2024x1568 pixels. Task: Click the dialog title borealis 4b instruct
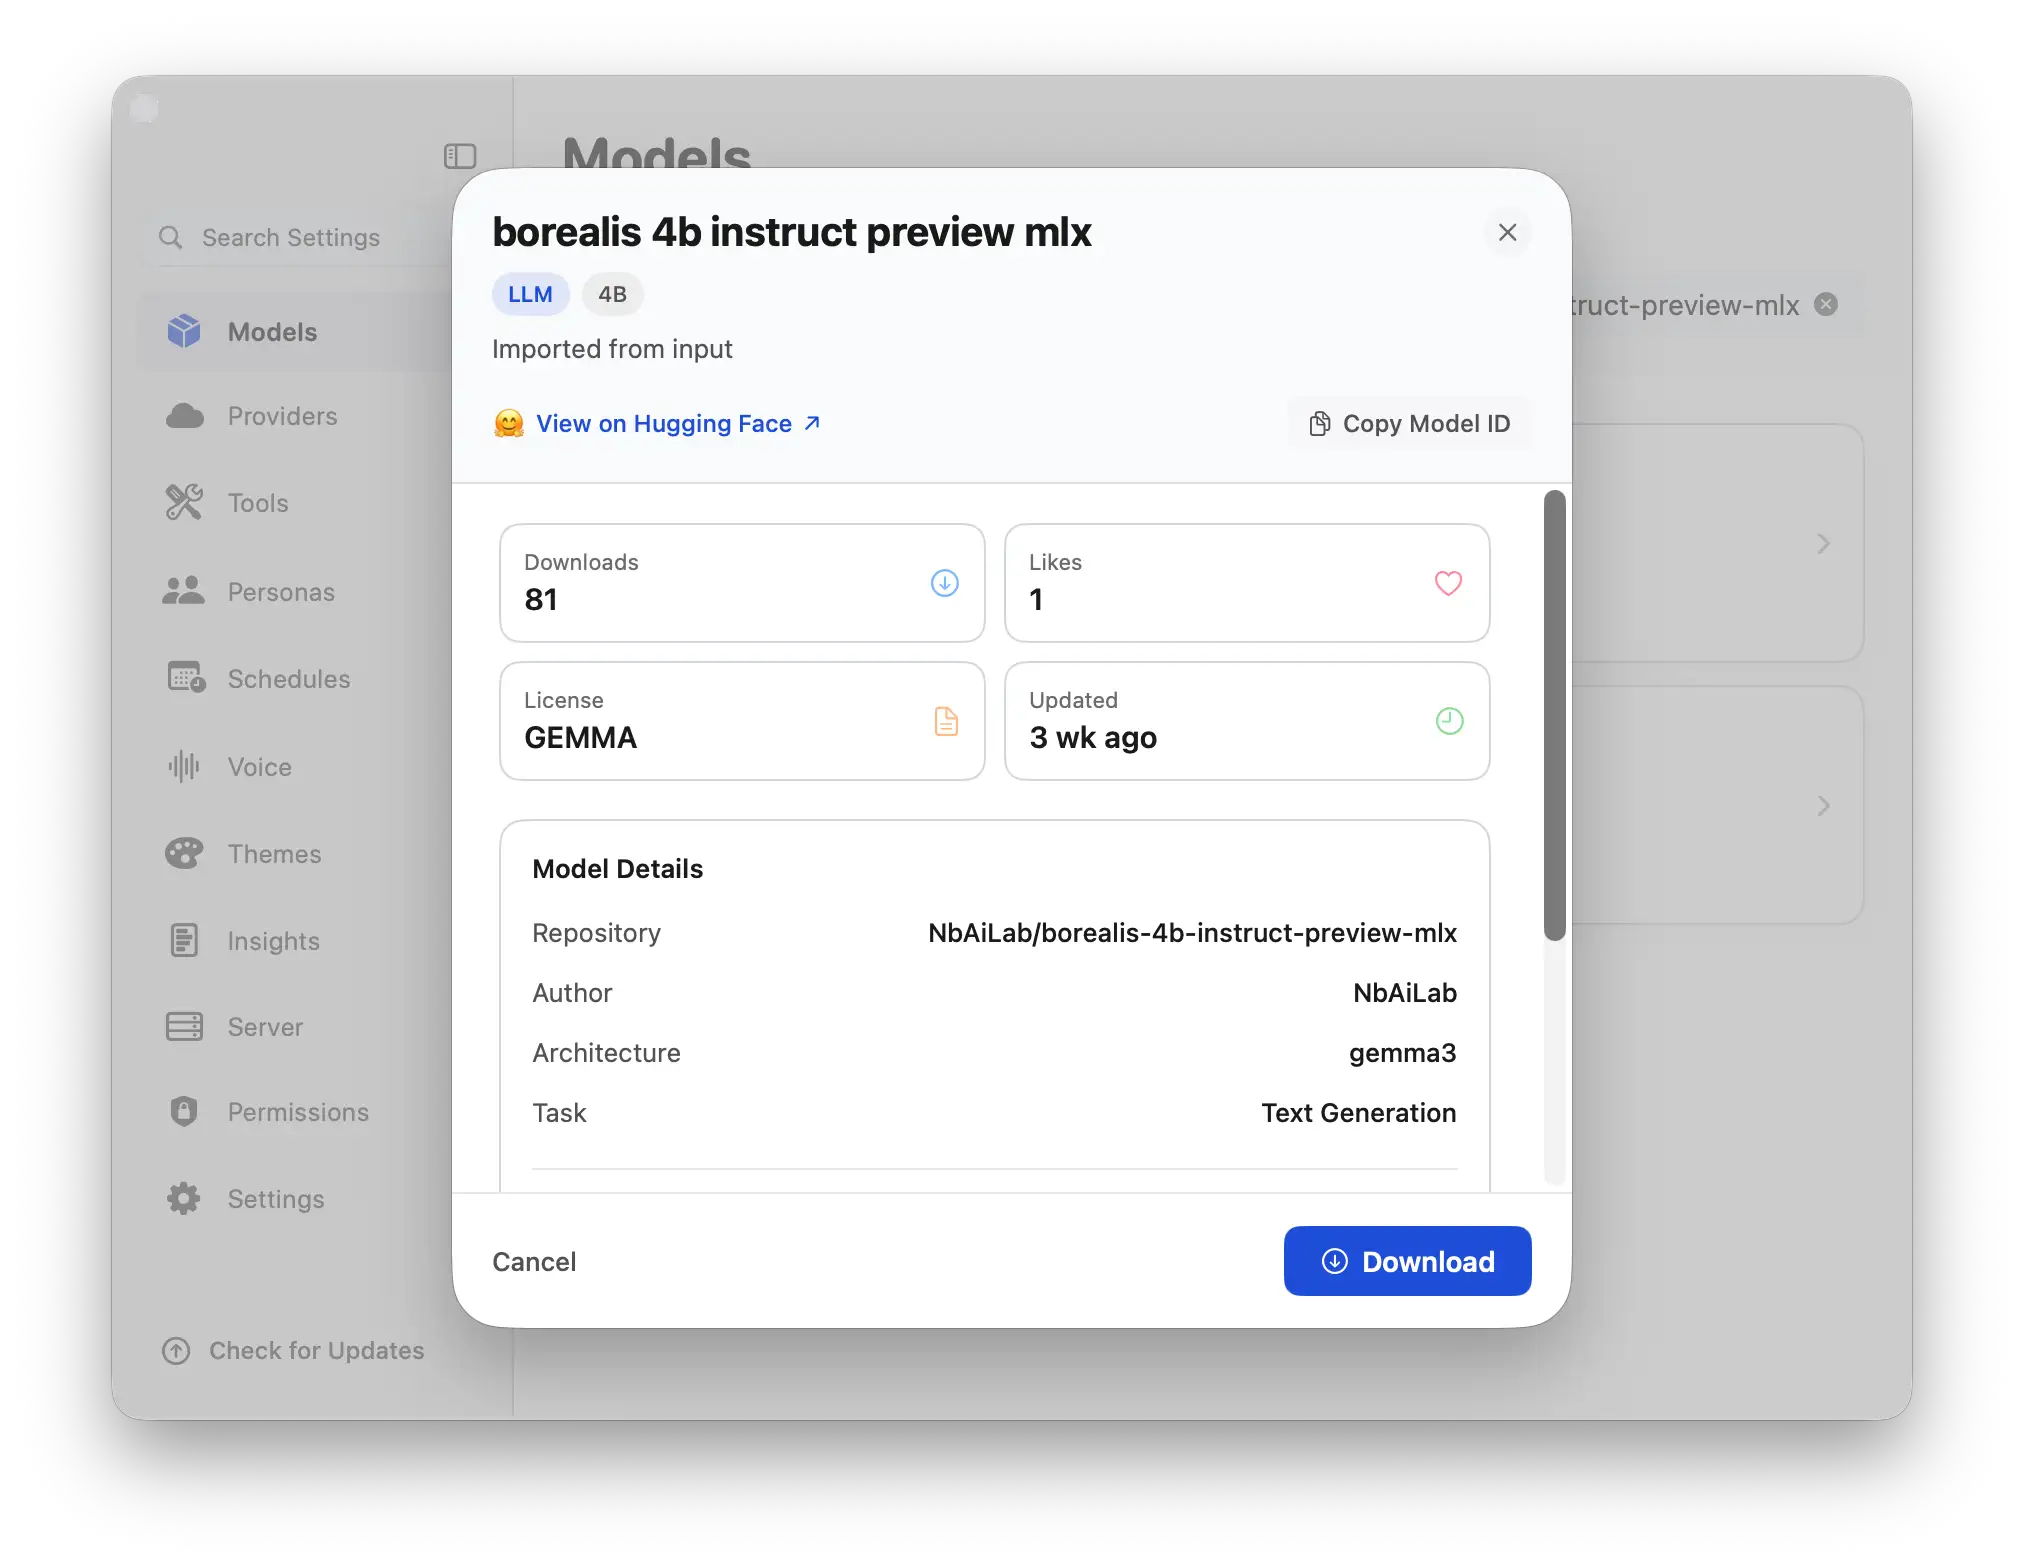click(x=791, y=232)
